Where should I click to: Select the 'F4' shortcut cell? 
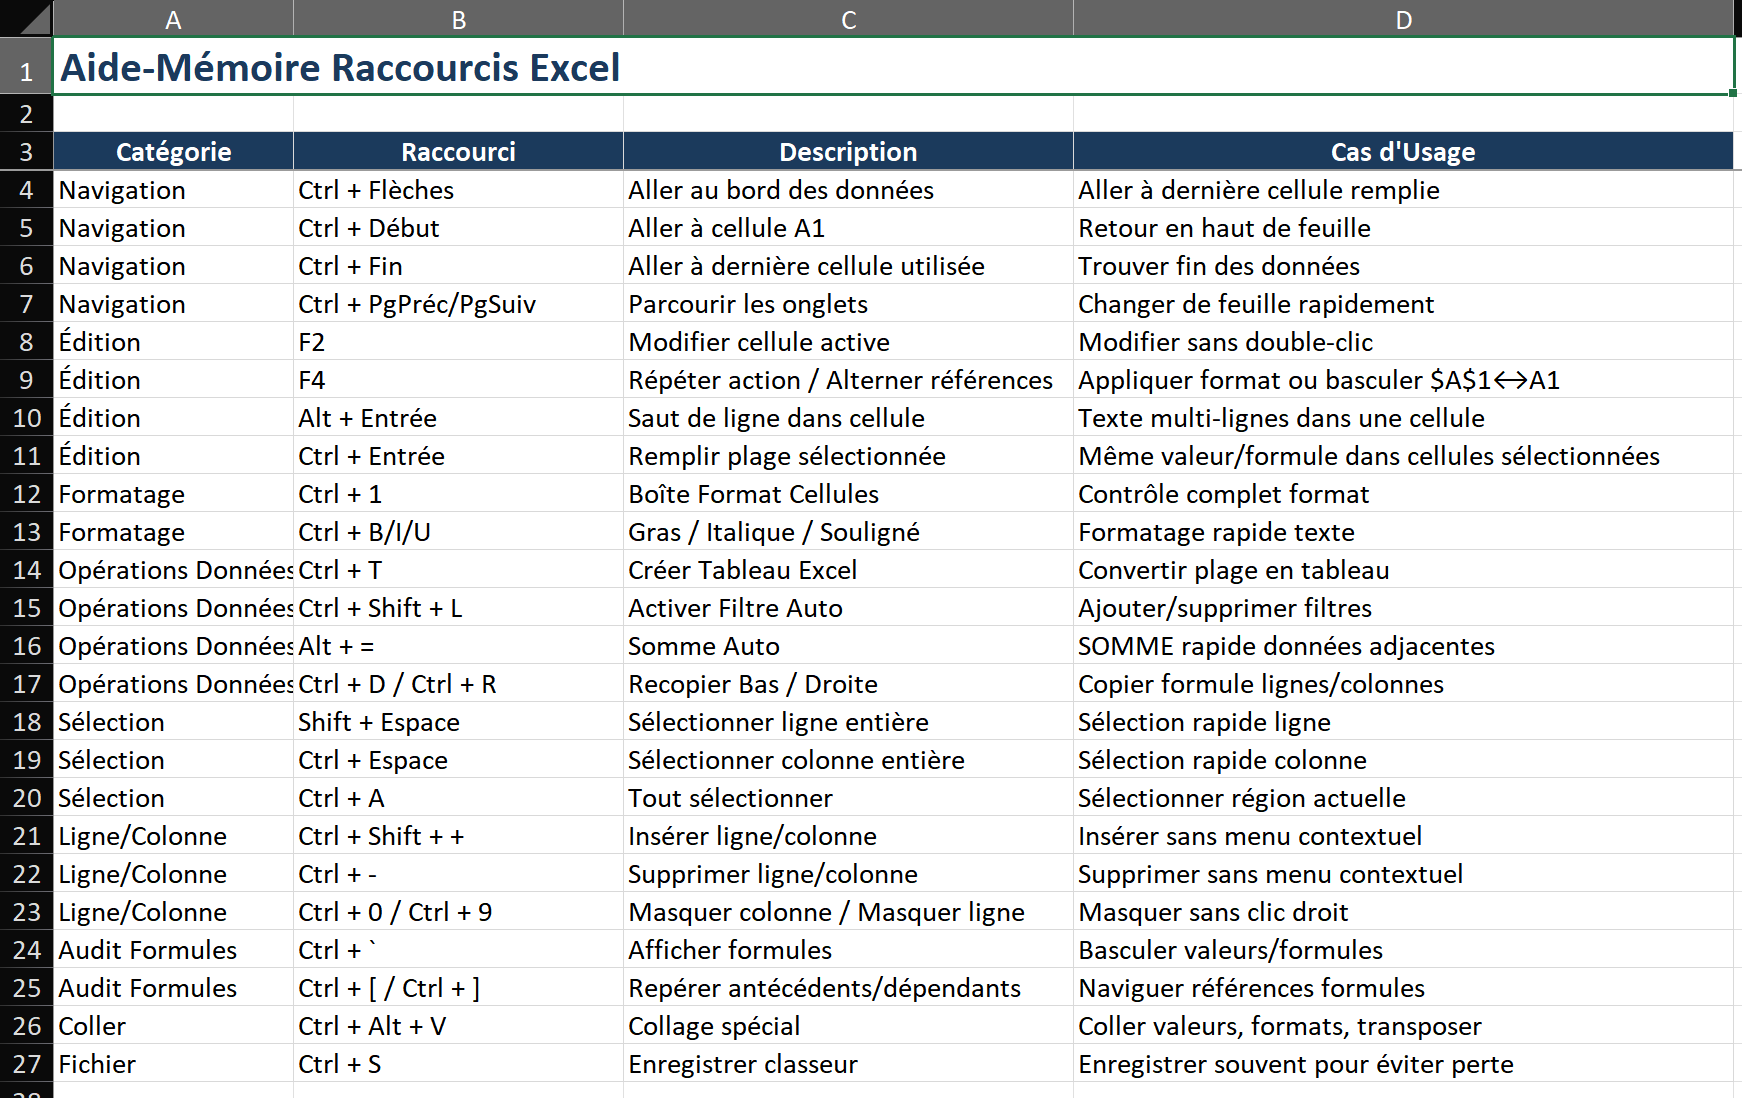pos(458,380)
